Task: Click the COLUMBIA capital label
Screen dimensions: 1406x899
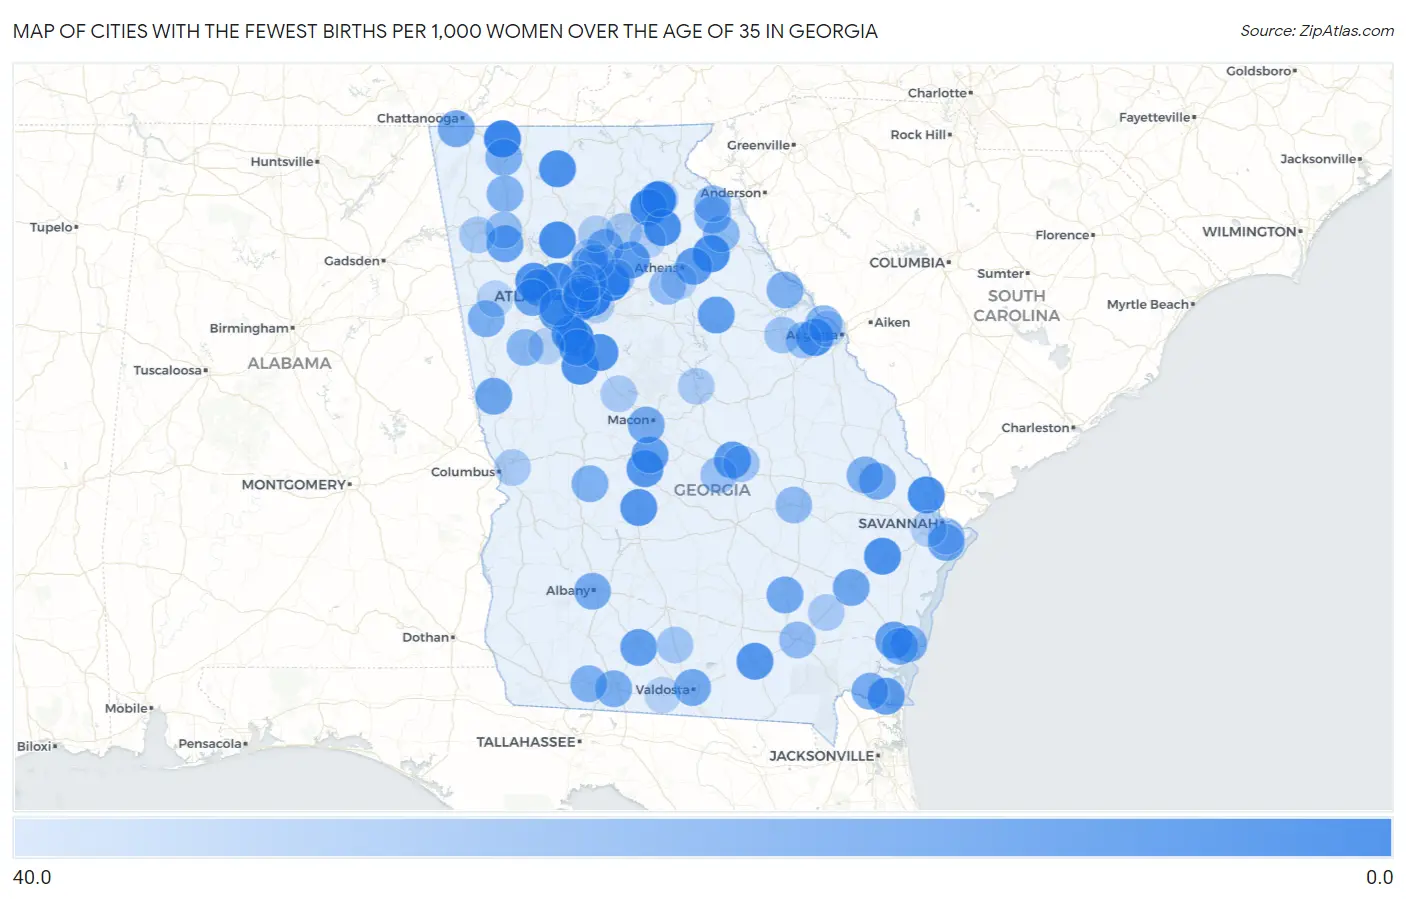Action: tap(907, 262)
